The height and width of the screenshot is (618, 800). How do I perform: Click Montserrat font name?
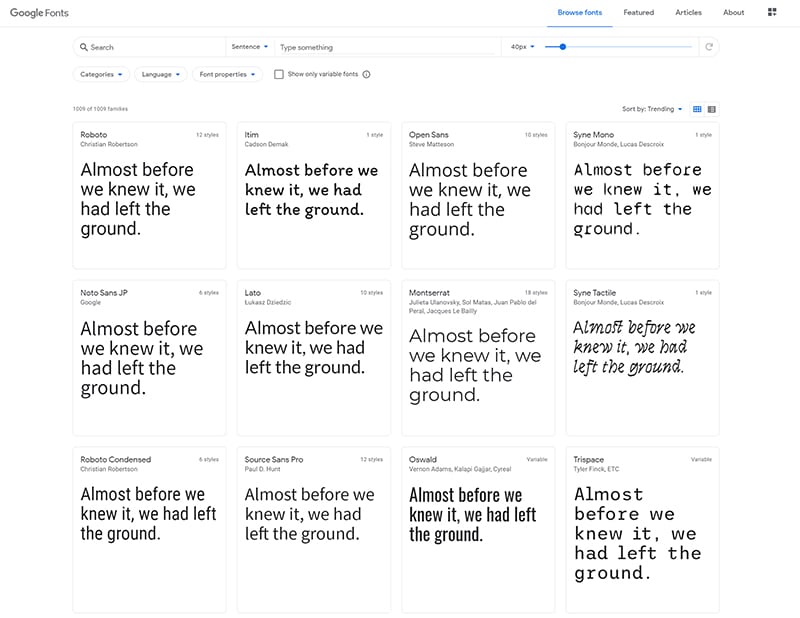[x=429, y=293]
